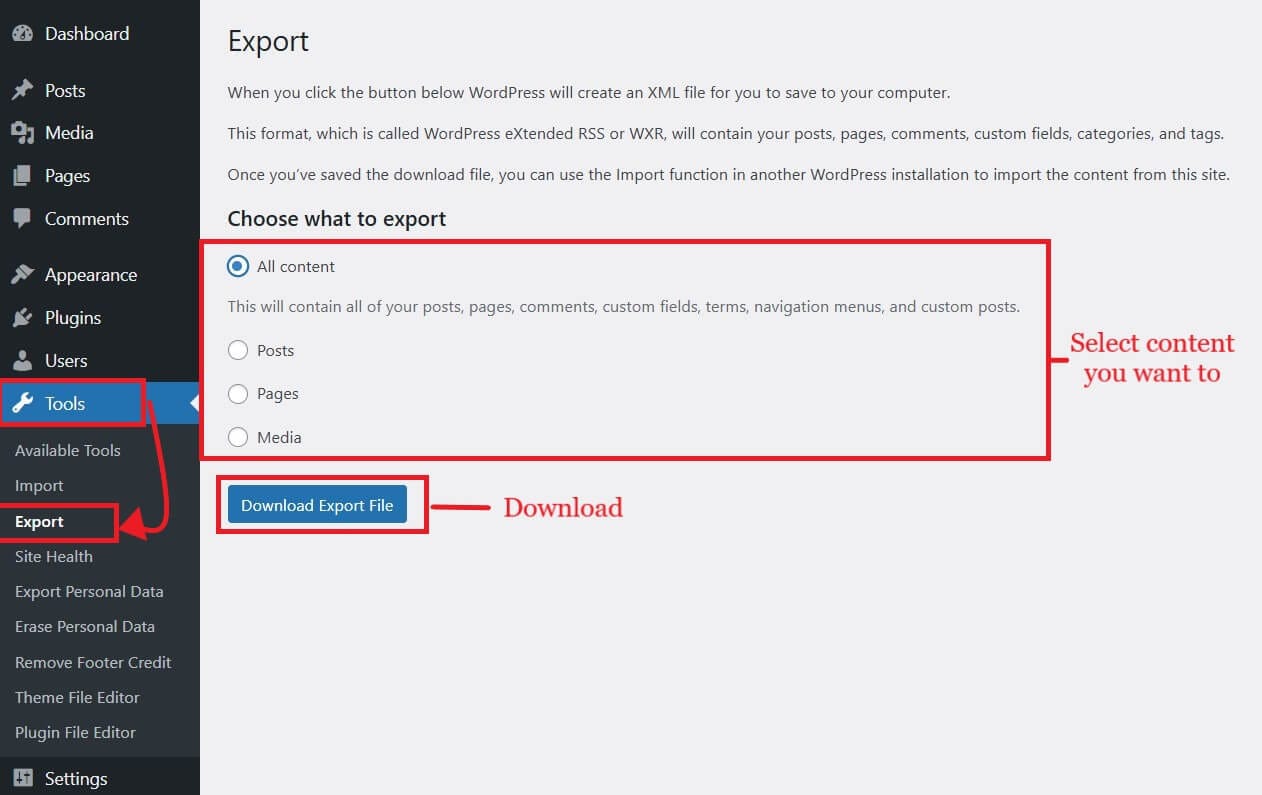Viewport: 1262px width, 795px height.
Task: Click the Posts pushpin icon
Action: click(x=22, y=90)
